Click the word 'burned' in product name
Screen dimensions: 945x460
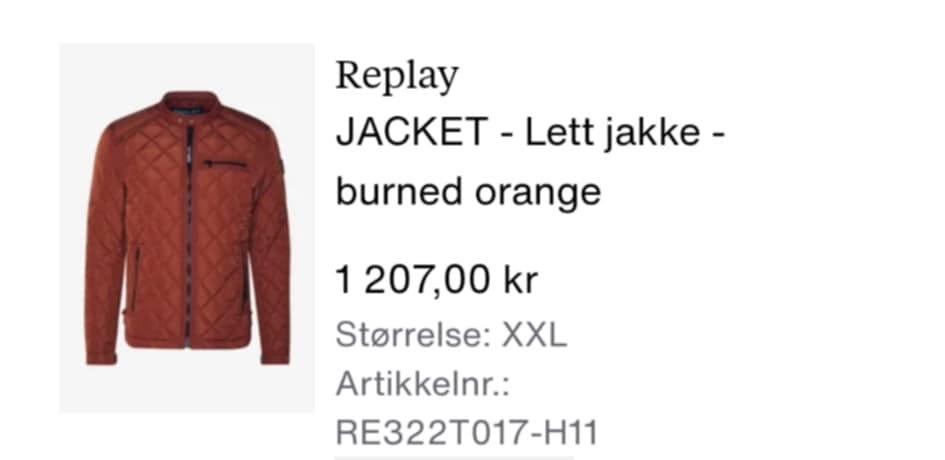click(x=400, y=191)
